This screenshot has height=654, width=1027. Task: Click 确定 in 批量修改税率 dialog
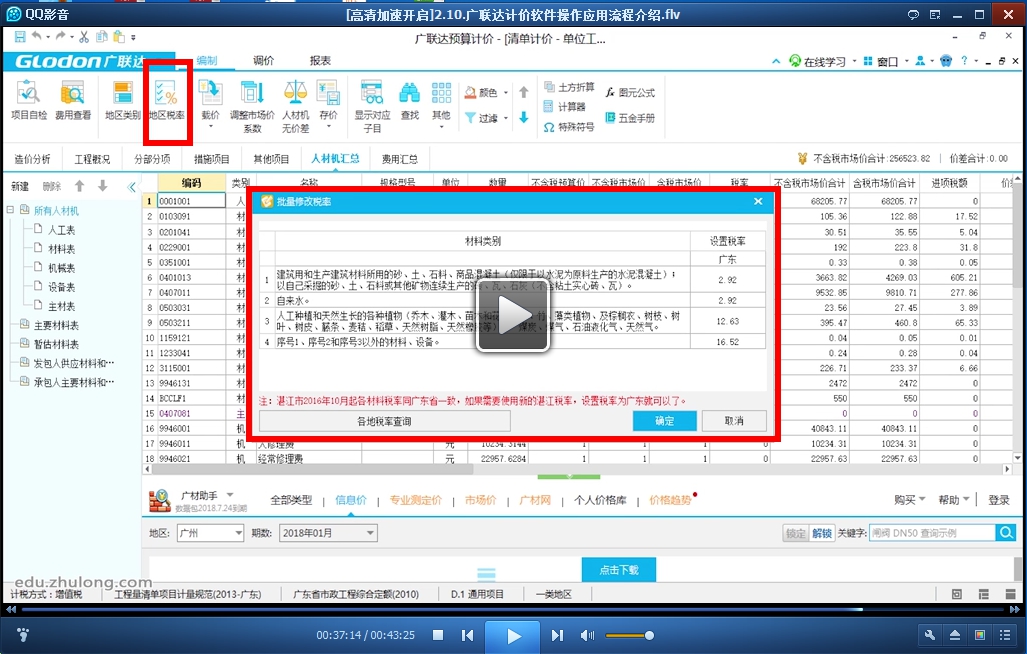[665, 421]
